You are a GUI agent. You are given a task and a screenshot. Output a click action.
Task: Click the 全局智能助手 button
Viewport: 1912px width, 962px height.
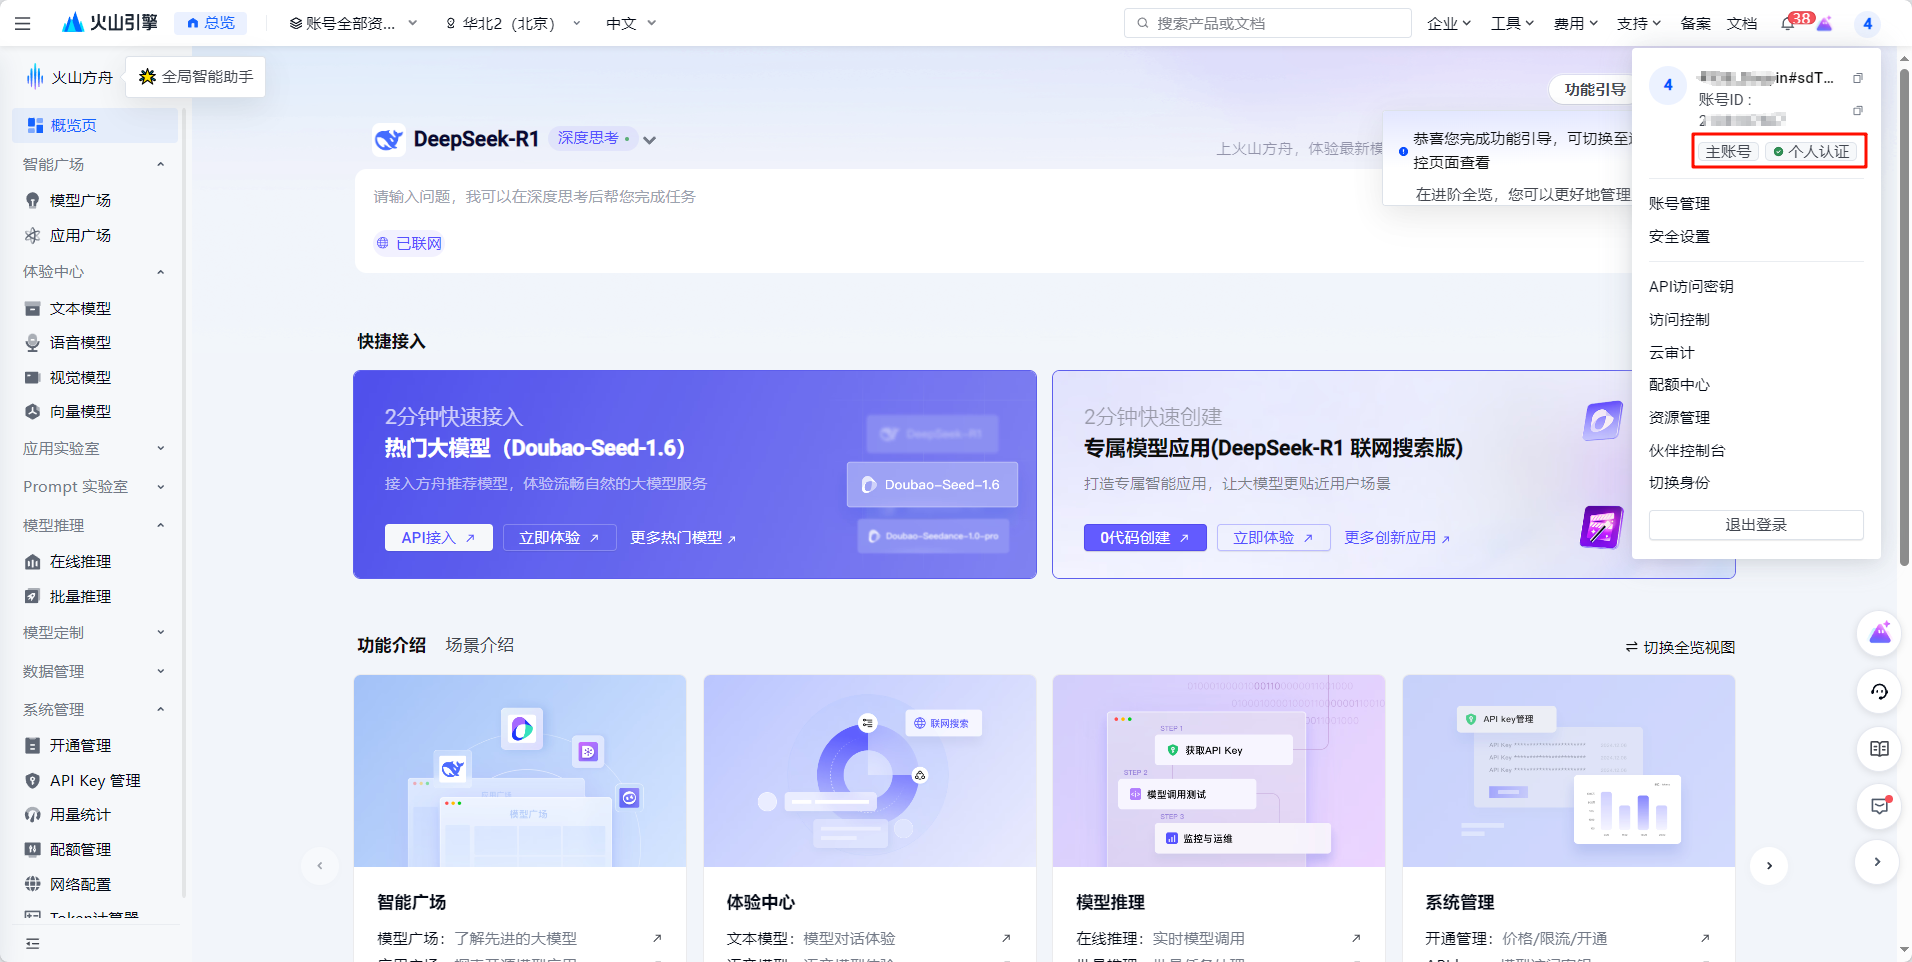(196, 76)
